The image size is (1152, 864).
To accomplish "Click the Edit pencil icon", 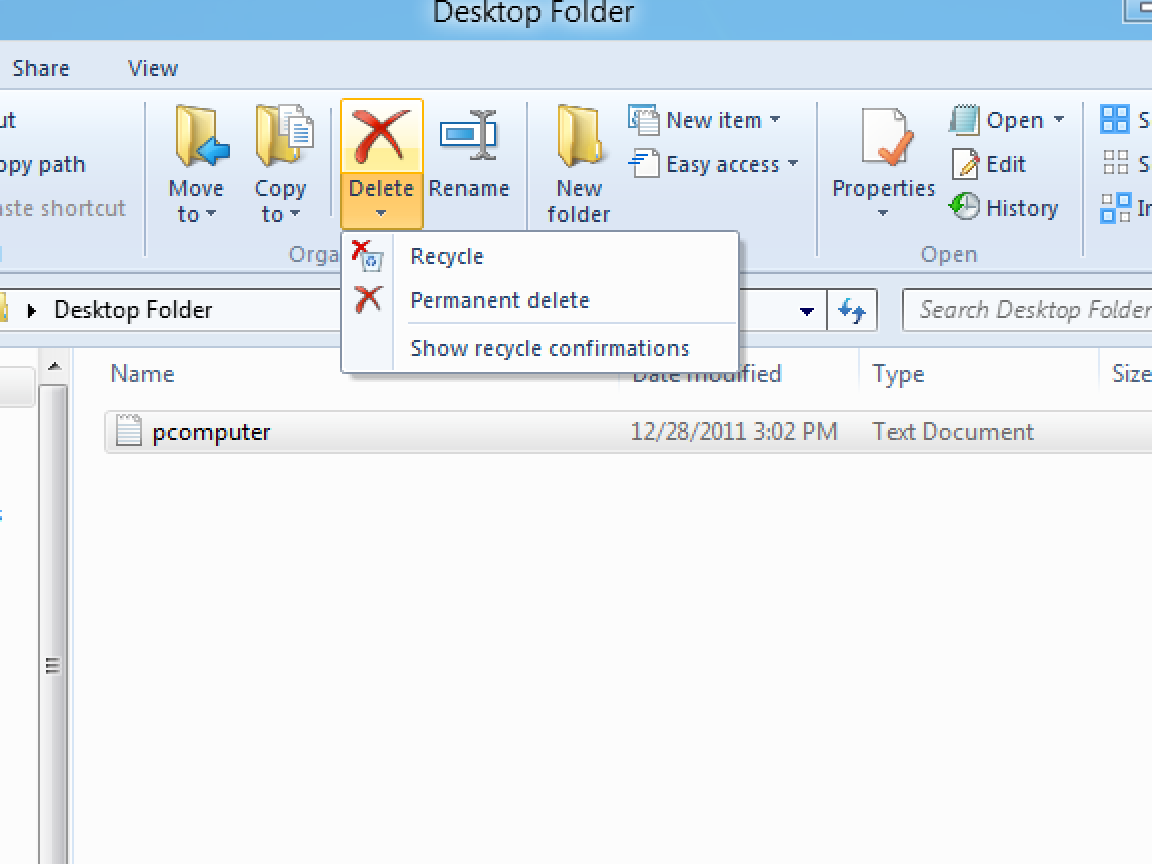I will pos(965,164).
